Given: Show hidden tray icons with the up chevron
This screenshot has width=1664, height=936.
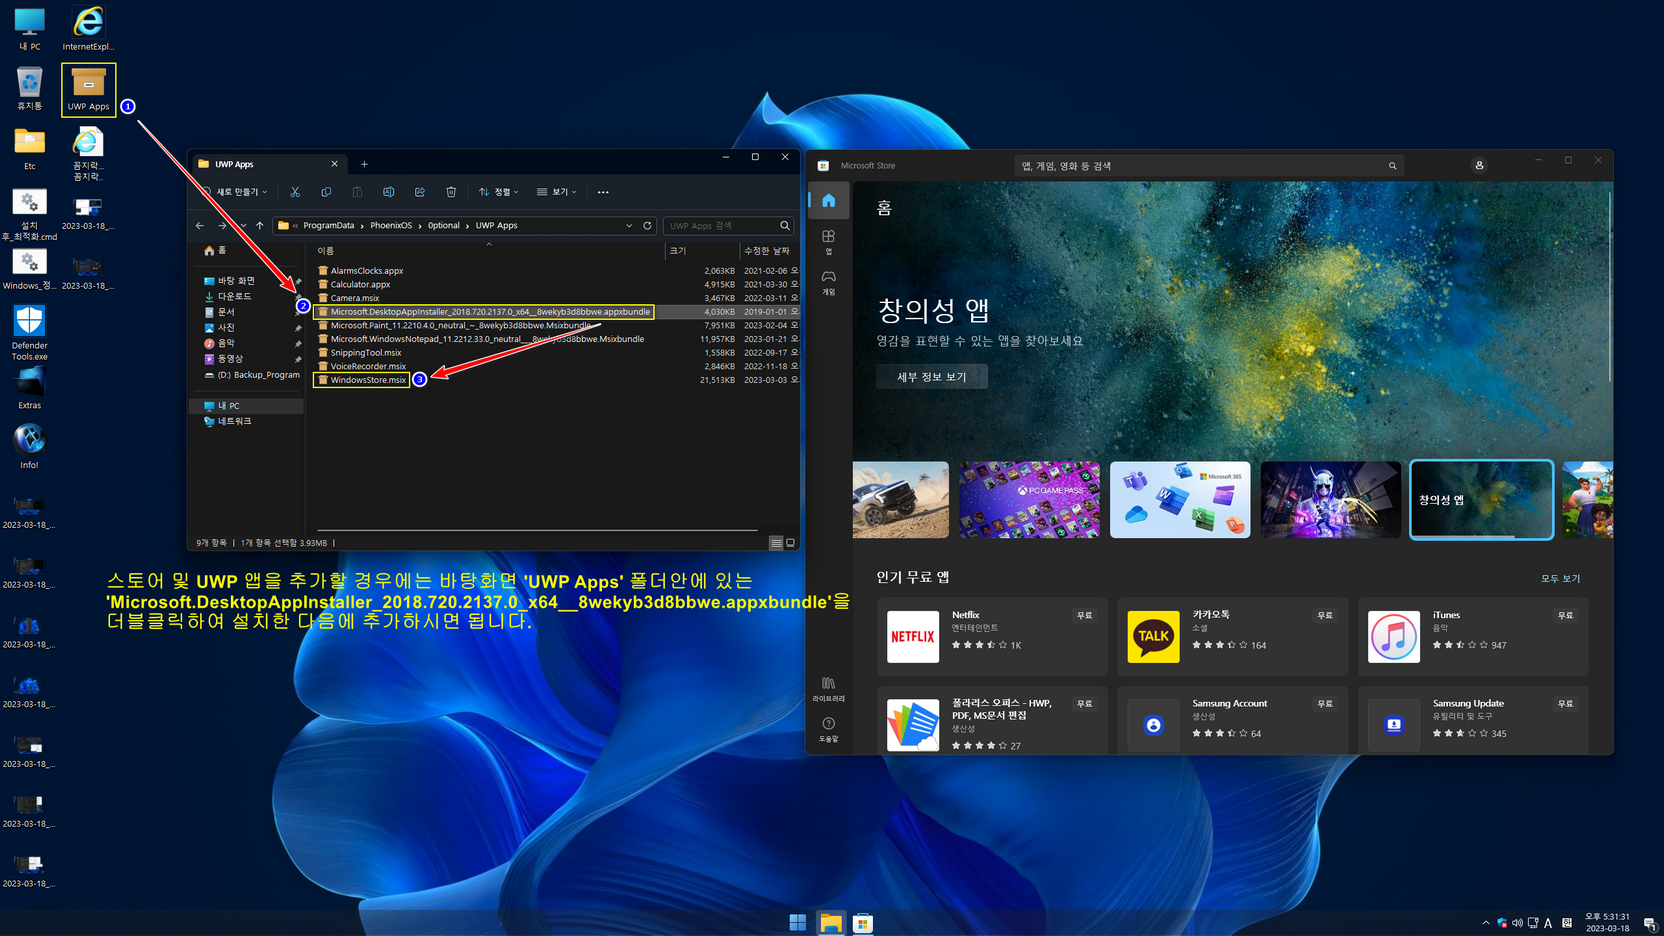Looking at the screenshot, I should point(1485,923).
